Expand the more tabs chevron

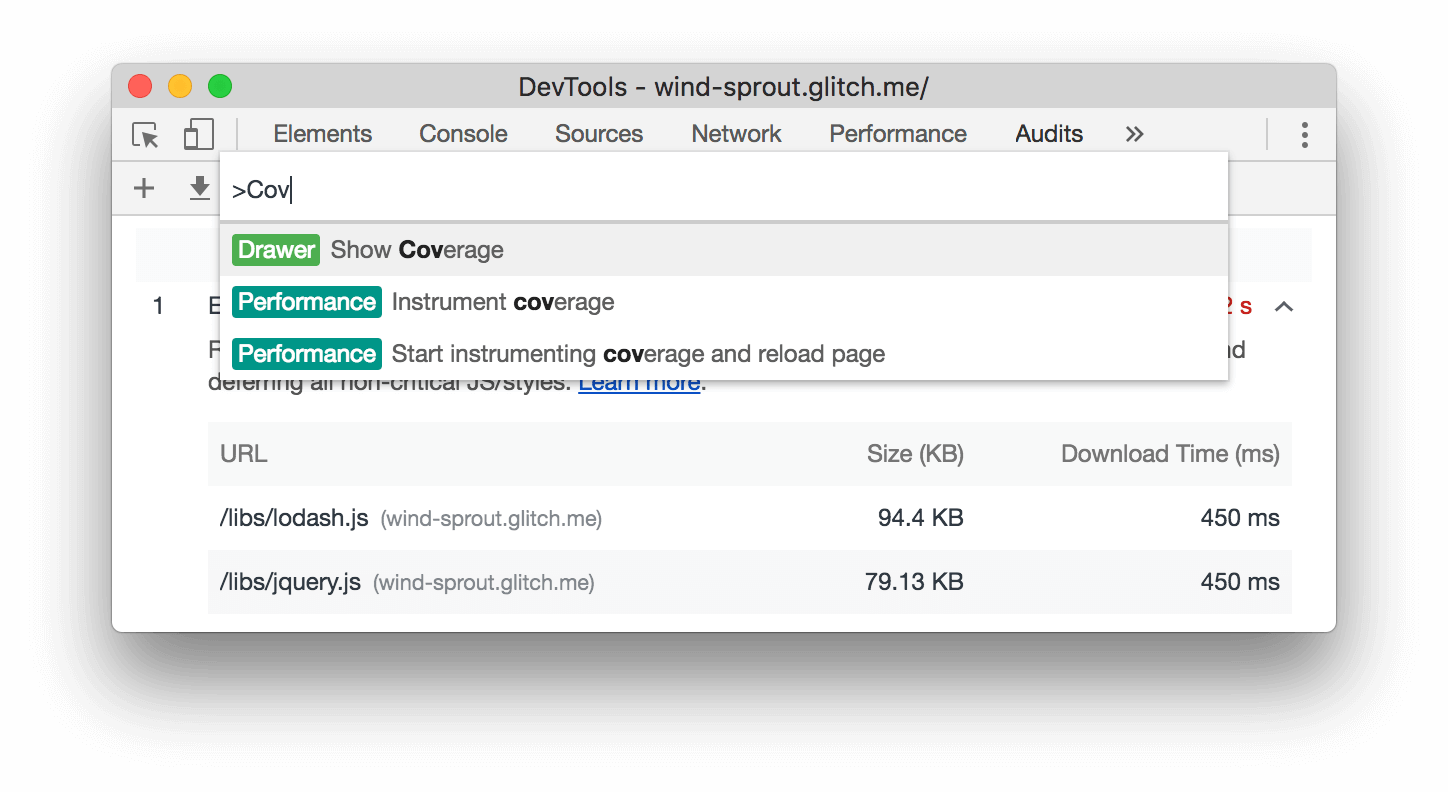1134,135
